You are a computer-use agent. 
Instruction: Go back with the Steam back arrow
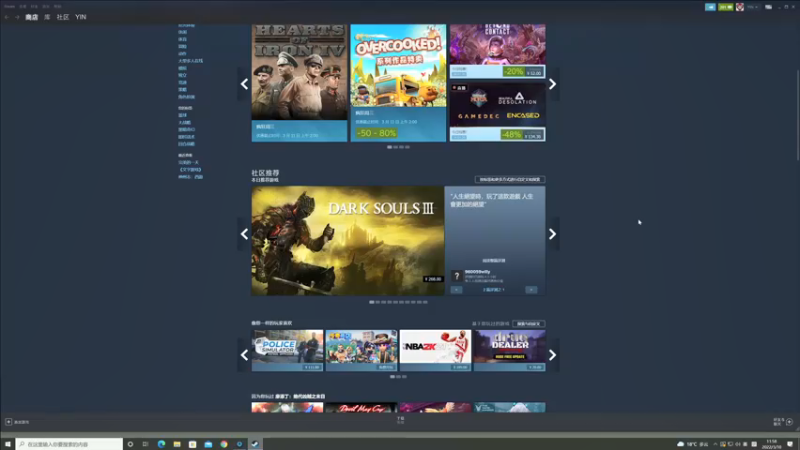point(7,17)
